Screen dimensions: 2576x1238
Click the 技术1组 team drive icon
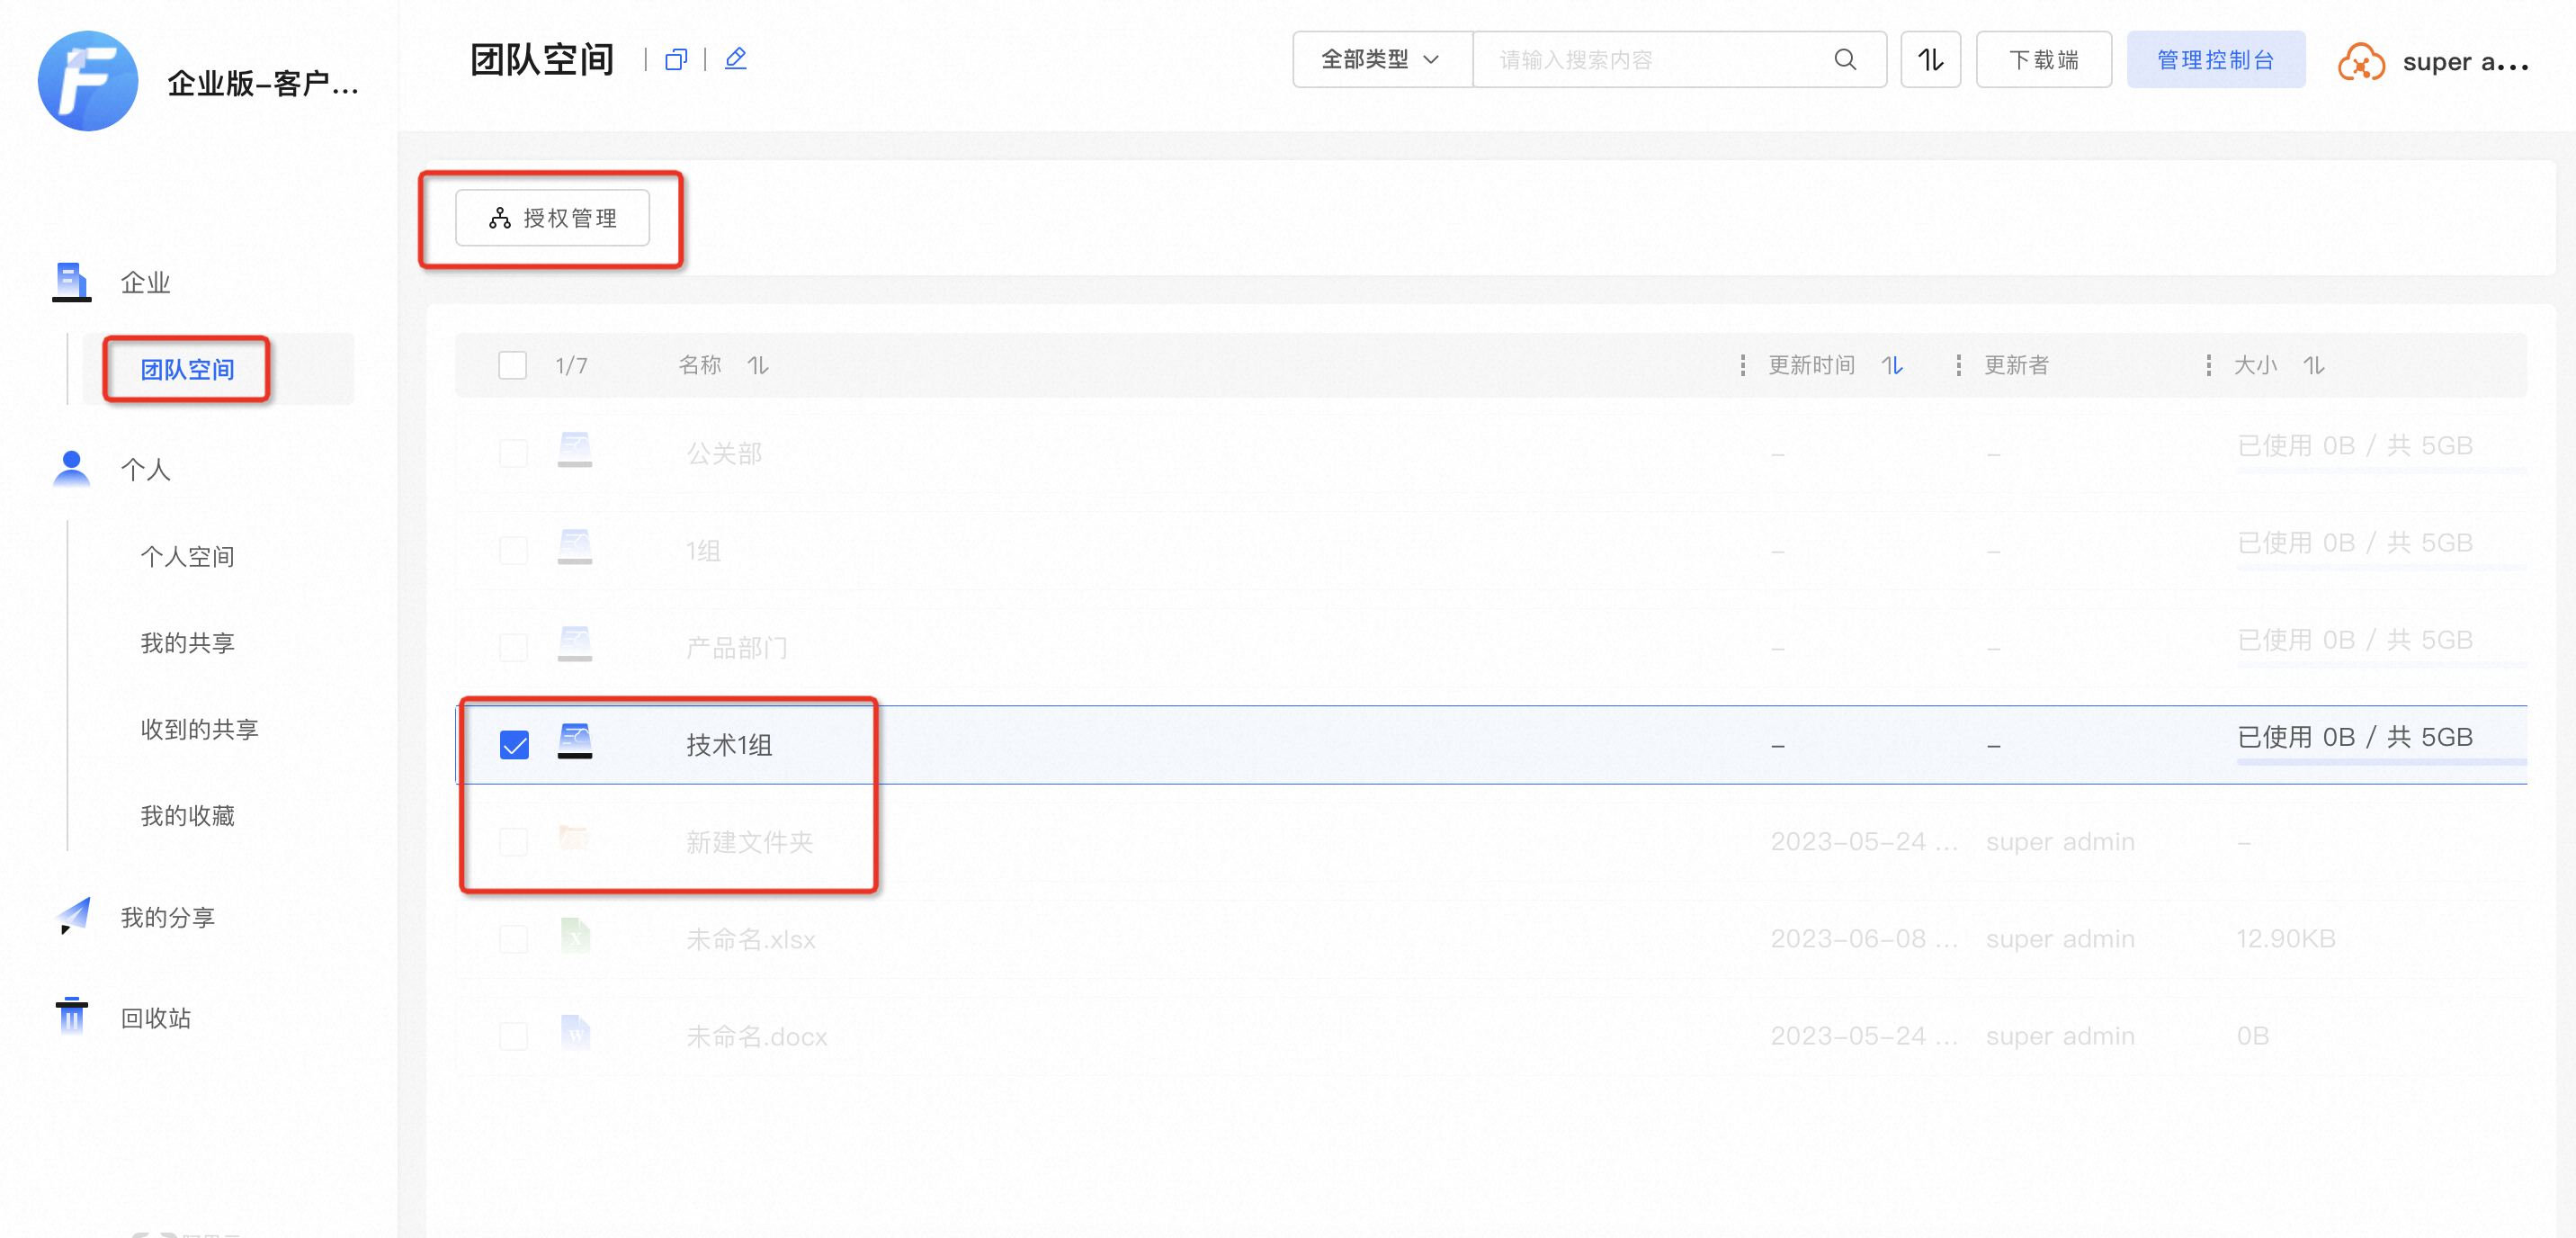click(x=574, y=742)
